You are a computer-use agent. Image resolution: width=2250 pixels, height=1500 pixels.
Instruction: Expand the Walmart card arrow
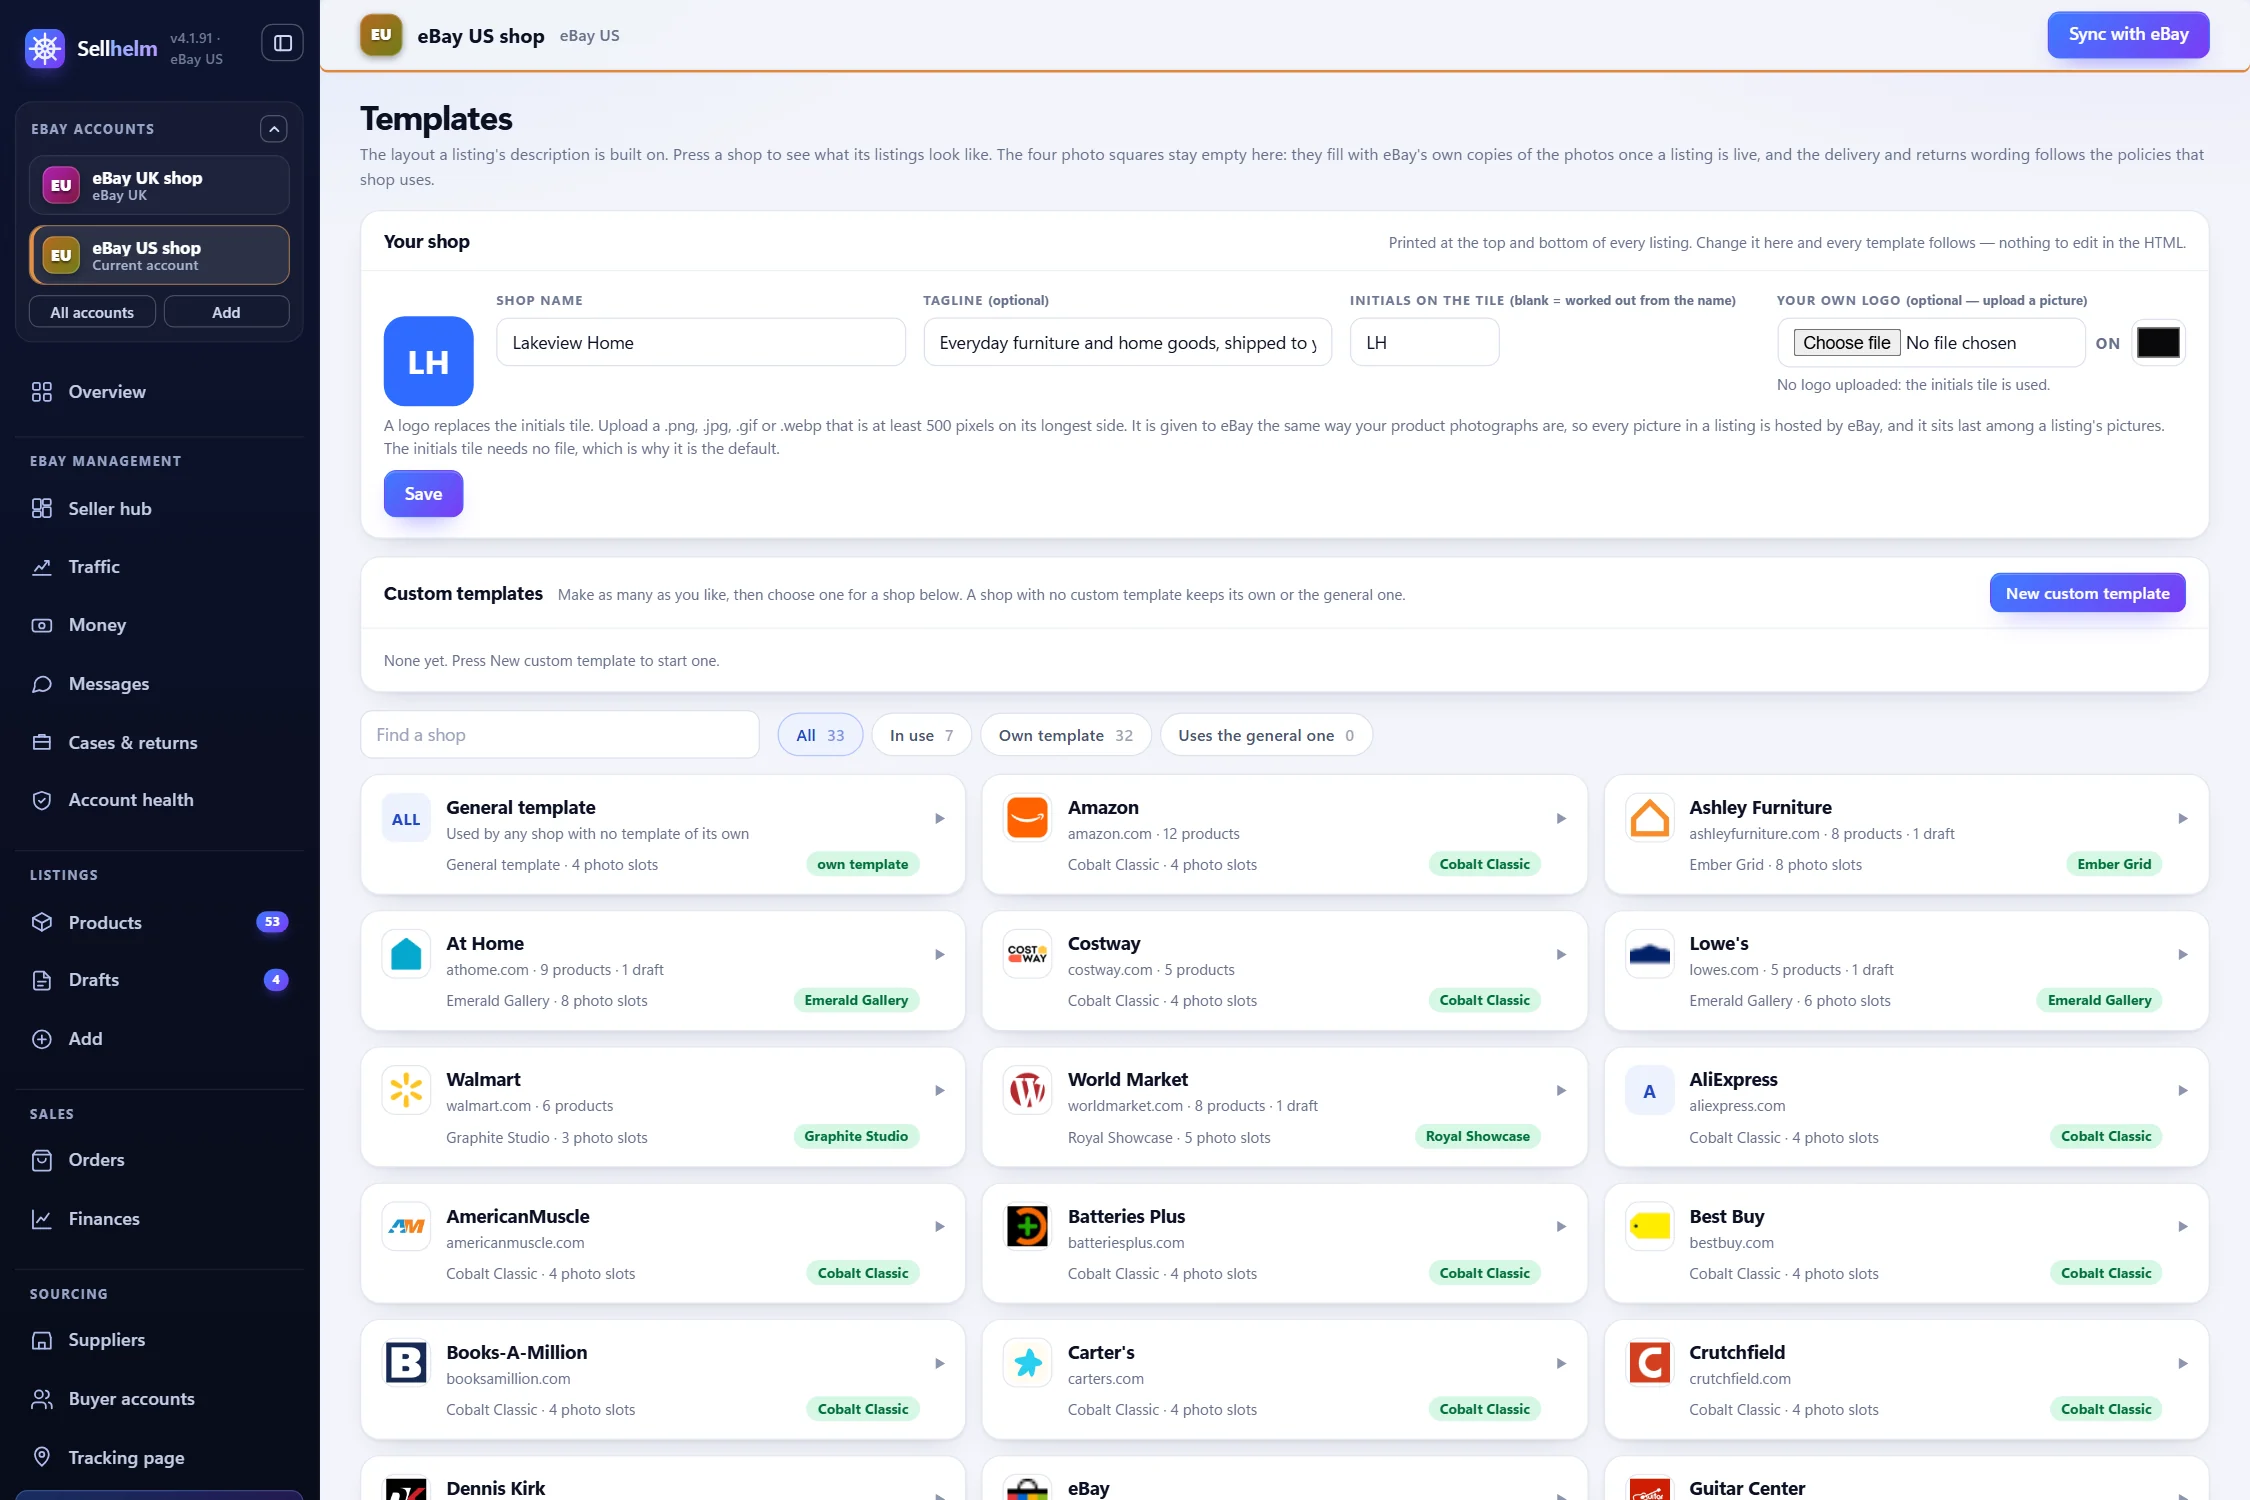click(940, 1091)
